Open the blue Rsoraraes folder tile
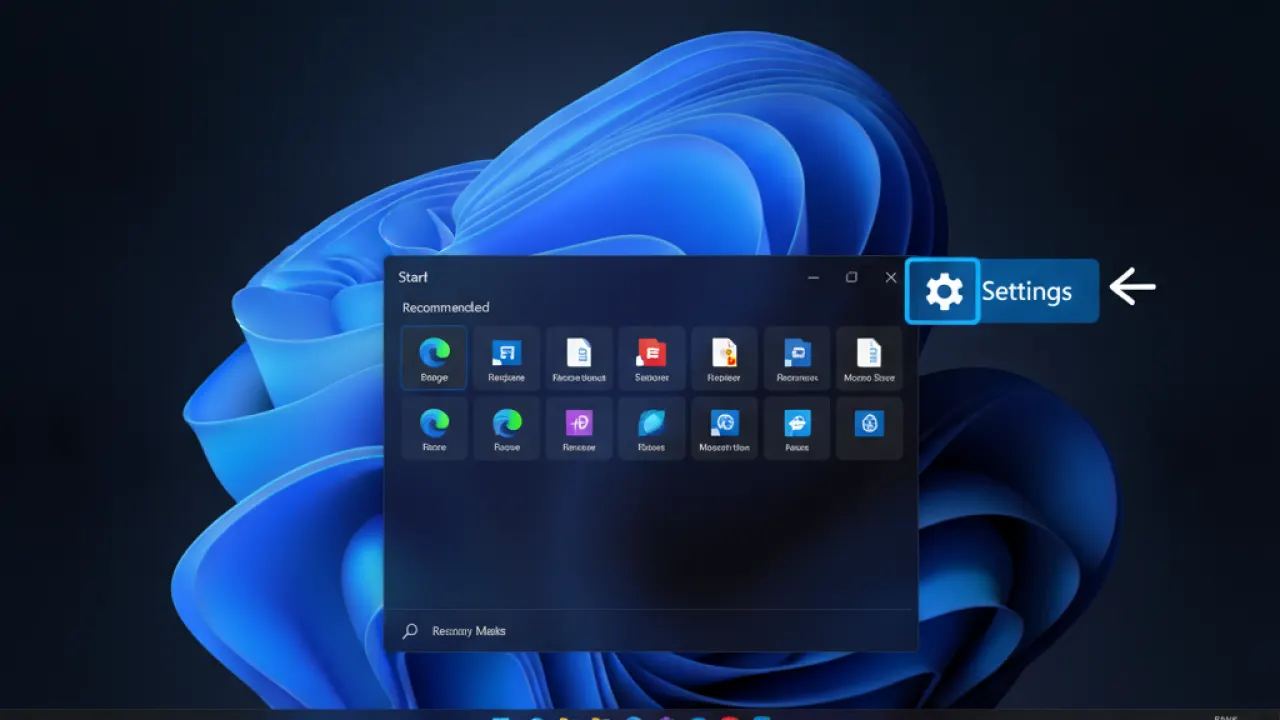Viewport: 1280px width, 720px height. tap(797, 358)
